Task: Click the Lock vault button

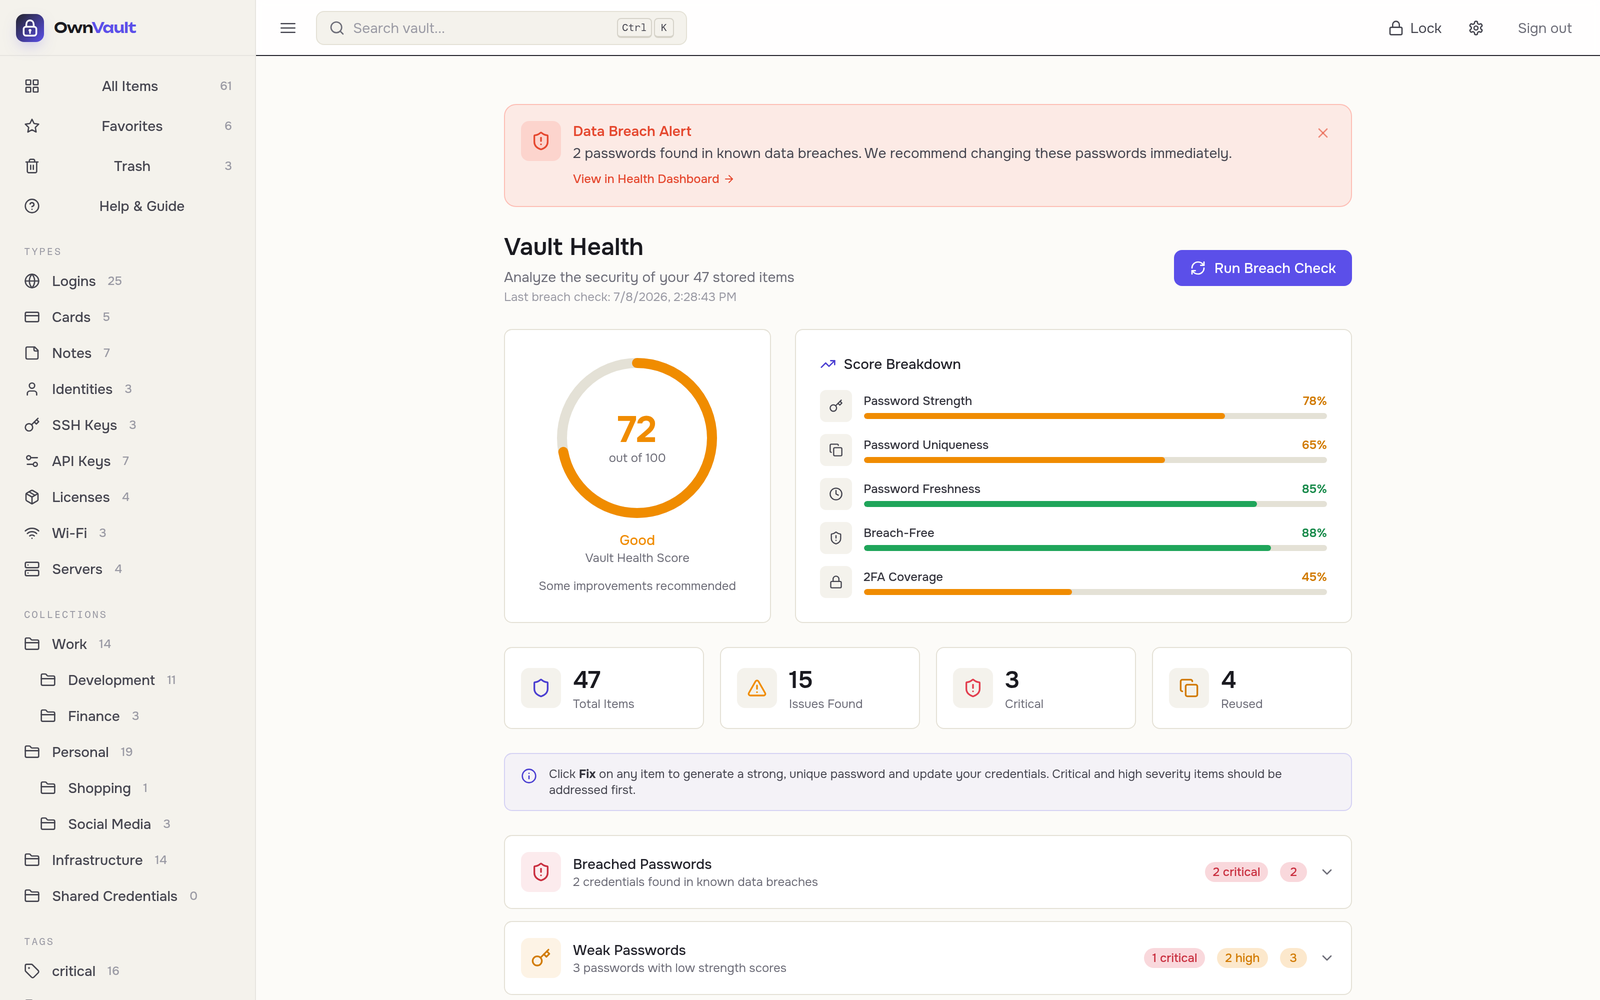Action: point(1415,28)
